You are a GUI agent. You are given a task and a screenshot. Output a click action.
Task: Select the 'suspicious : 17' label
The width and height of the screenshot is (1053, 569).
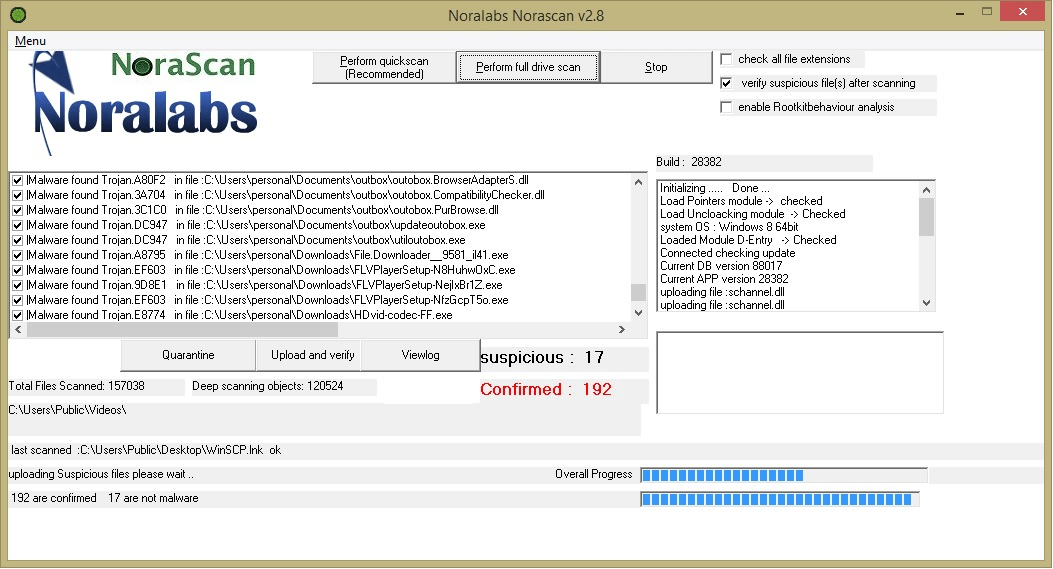[542, 357]
